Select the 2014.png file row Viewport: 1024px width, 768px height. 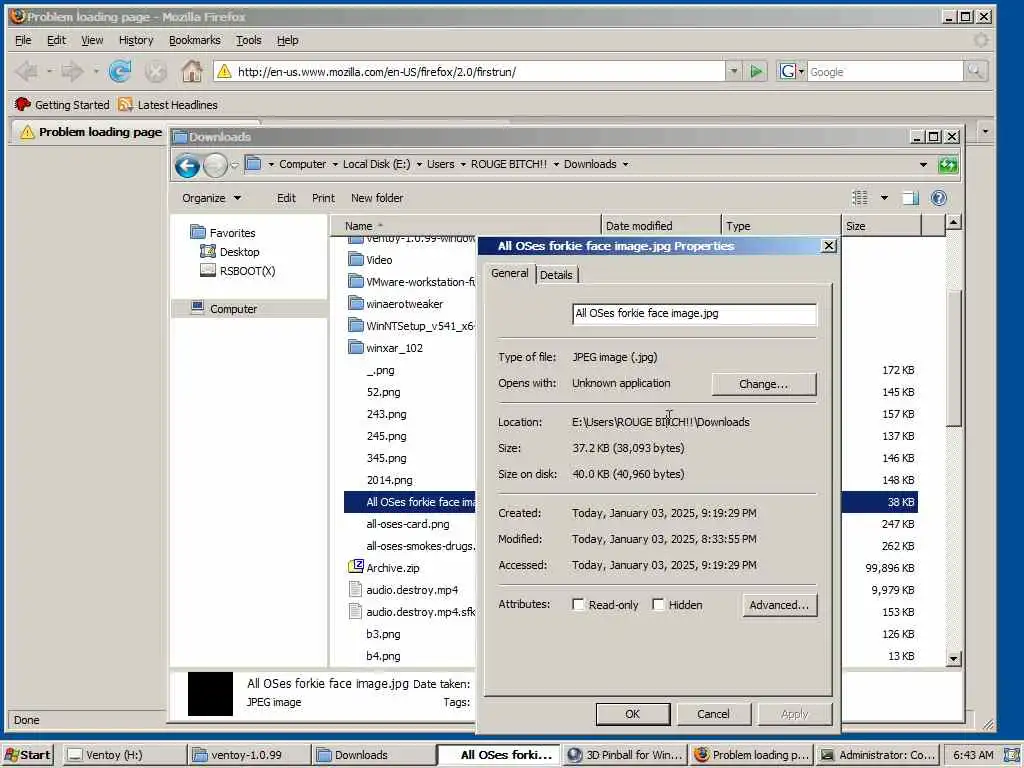[x=389, y=480]
